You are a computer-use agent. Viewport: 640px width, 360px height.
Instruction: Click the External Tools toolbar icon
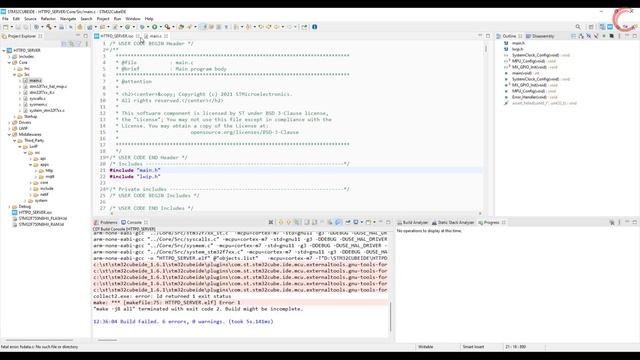pos(167,27)
